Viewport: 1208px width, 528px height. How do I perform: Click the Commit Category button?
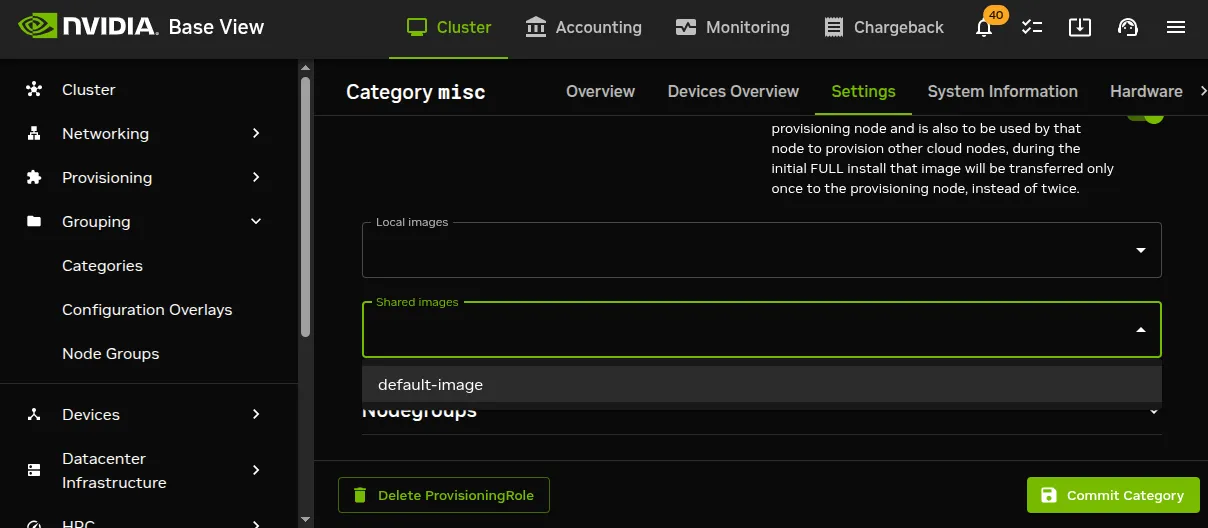(x=1113, y=495)
